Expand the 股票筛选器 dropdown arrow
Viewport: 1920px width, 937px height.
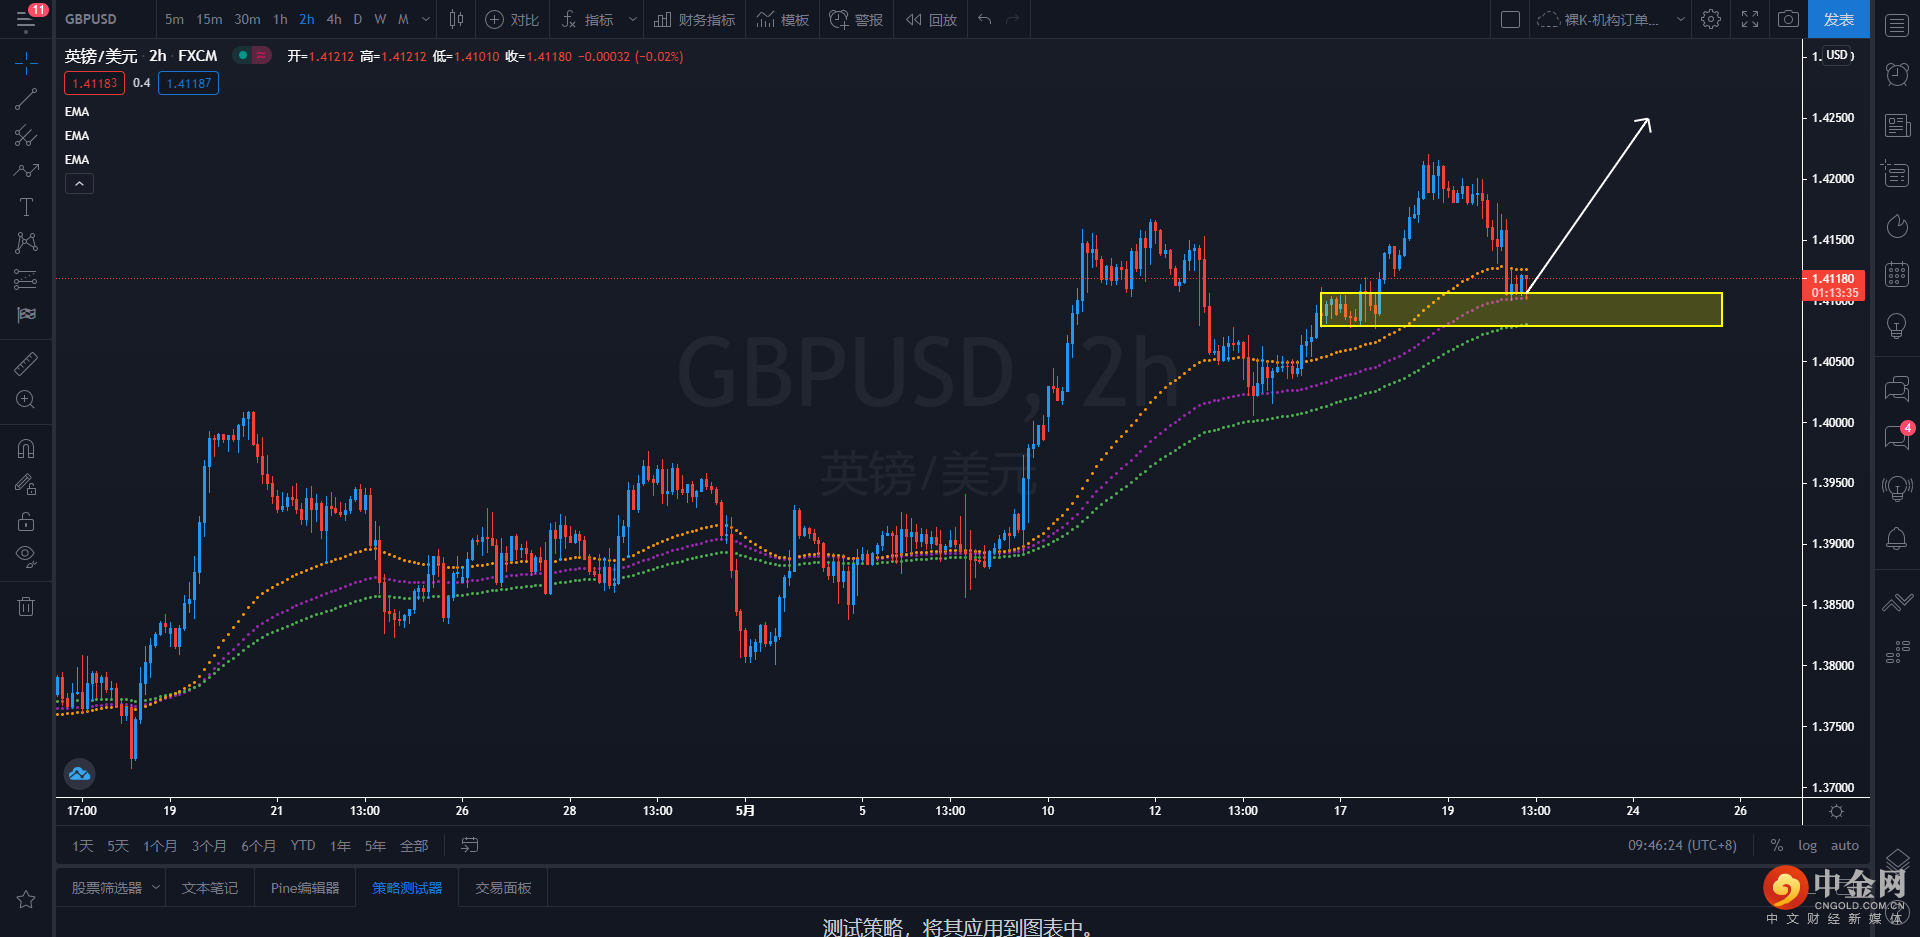[156, 888]
